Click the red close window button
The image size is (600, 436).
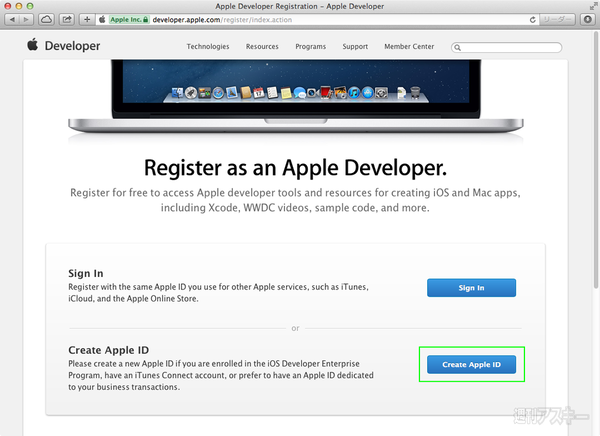pyautogui.click(x=7, y=6)
